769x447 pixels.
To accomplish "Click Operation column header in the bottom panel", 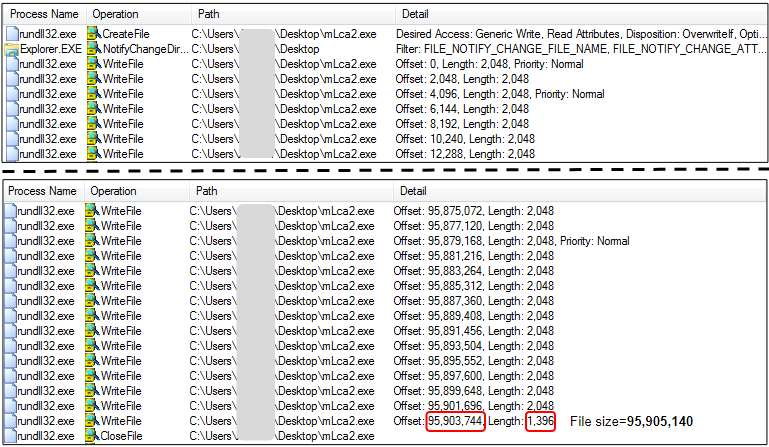I will pos(113,190).
